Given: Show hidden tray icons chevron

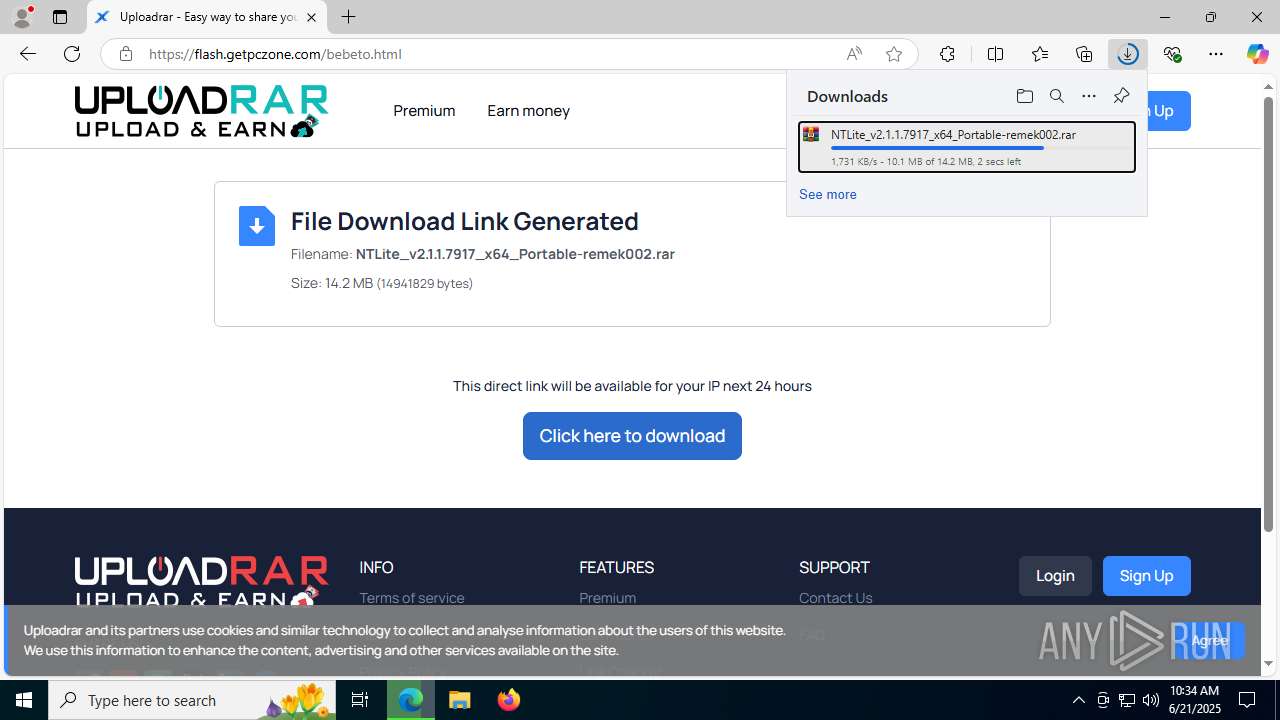Looking at the screenshot, I should tap(1078, 700).
